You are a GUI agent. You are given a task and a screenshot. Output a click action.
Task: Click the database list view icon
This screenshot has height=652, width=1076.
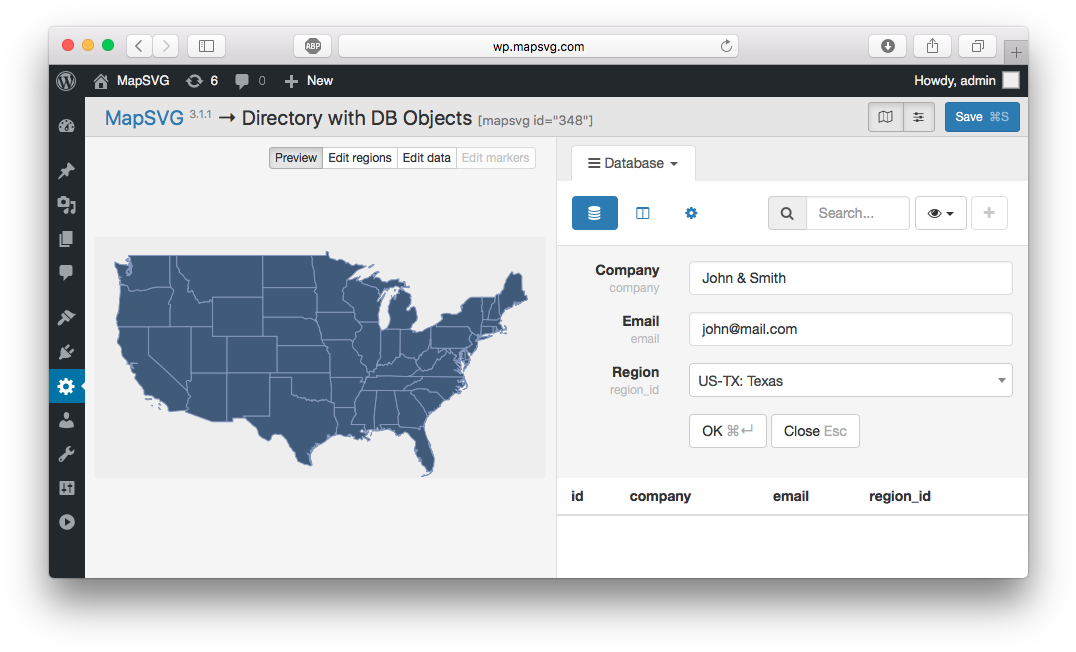point(594,213)
